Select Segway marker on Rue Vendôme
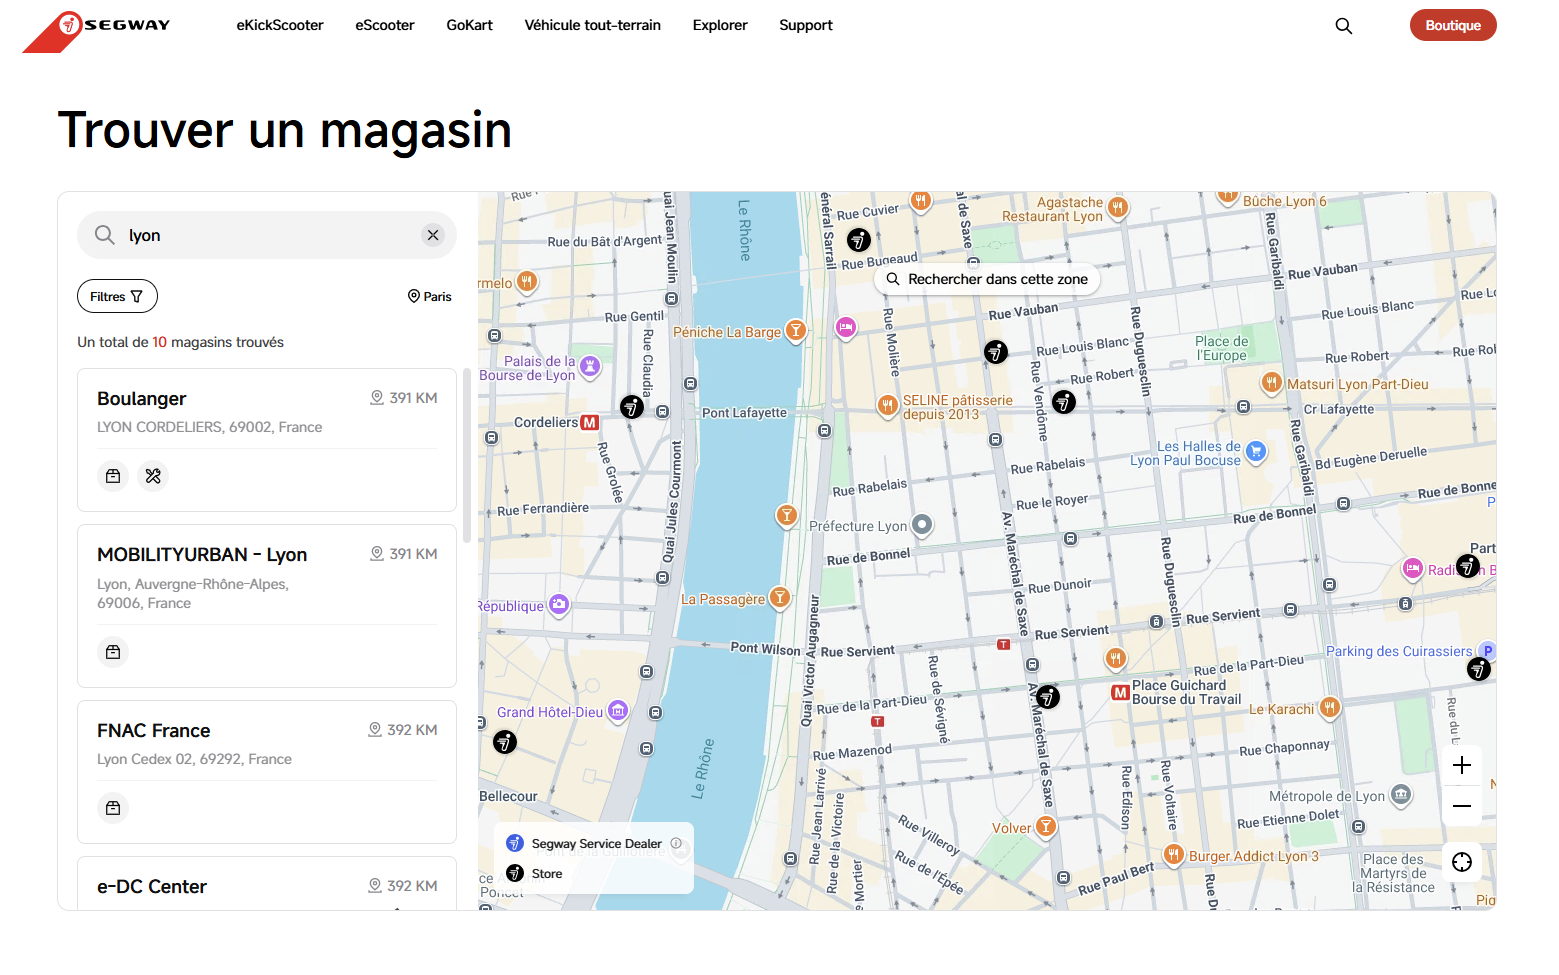1559x975 pixels. click(x=995, y=352)
